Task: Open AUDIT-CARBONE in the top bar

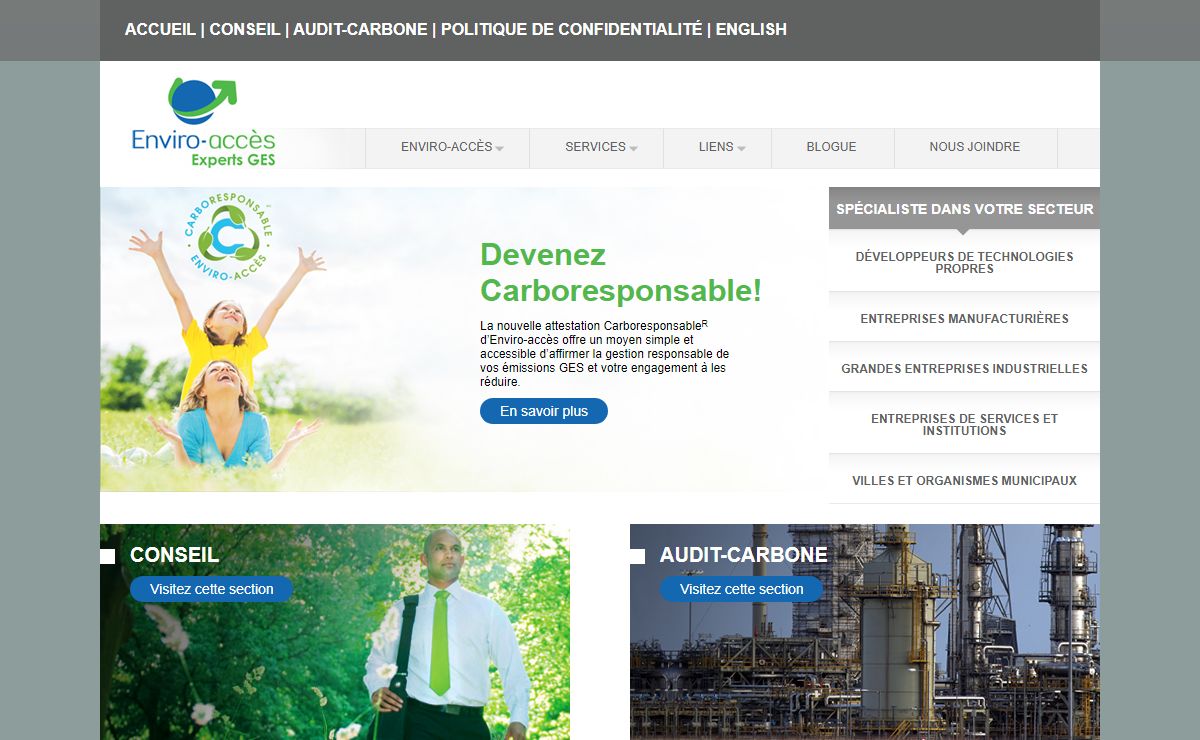Action: [361, 29]
